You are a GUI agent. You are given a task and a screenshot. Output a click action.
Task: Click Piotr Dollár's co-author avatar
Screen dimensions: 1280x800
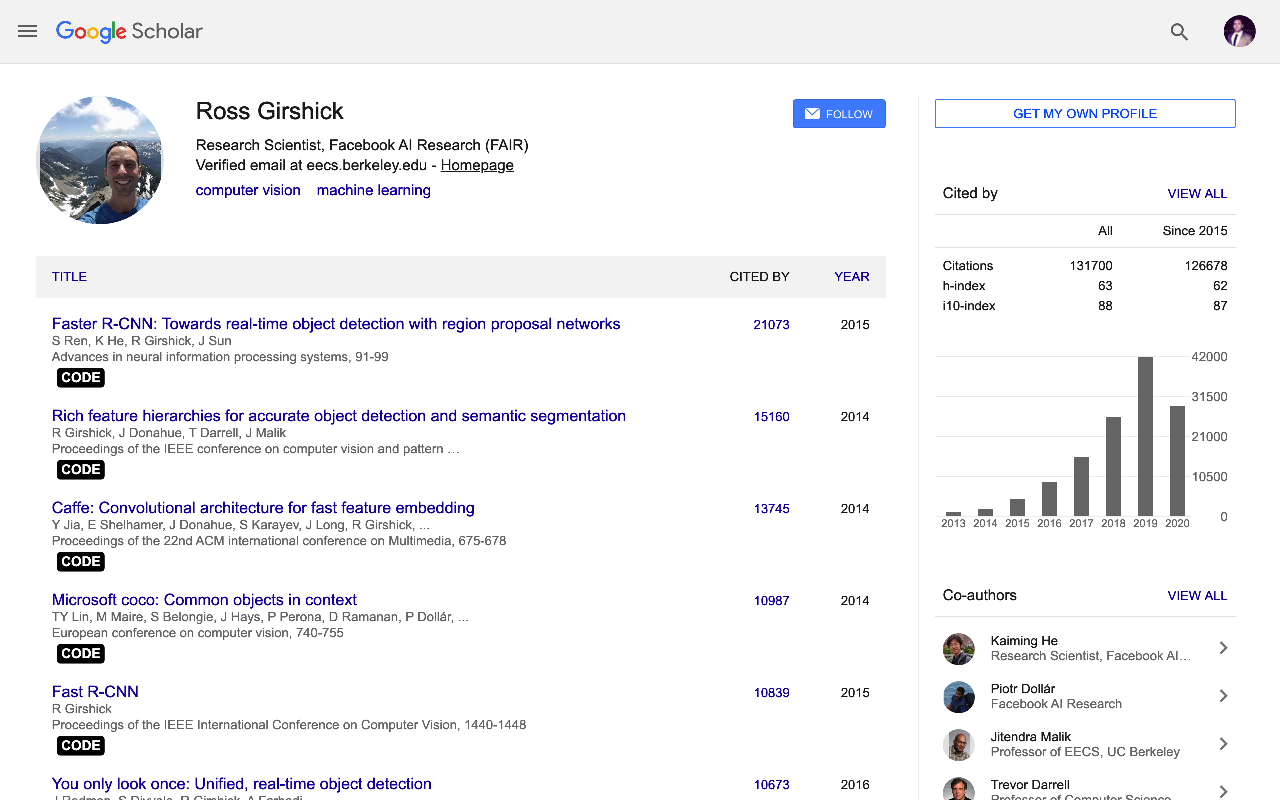coord(959,696)
